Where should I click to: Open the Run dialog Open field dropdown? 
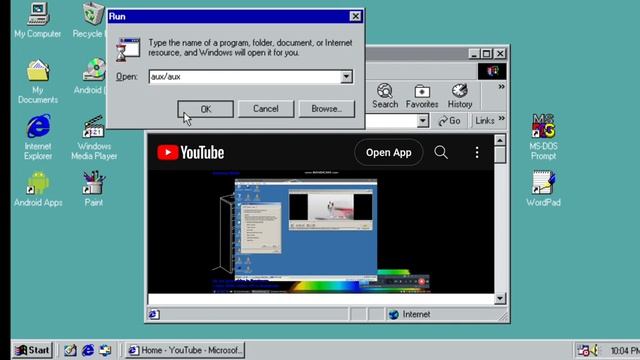346,76
